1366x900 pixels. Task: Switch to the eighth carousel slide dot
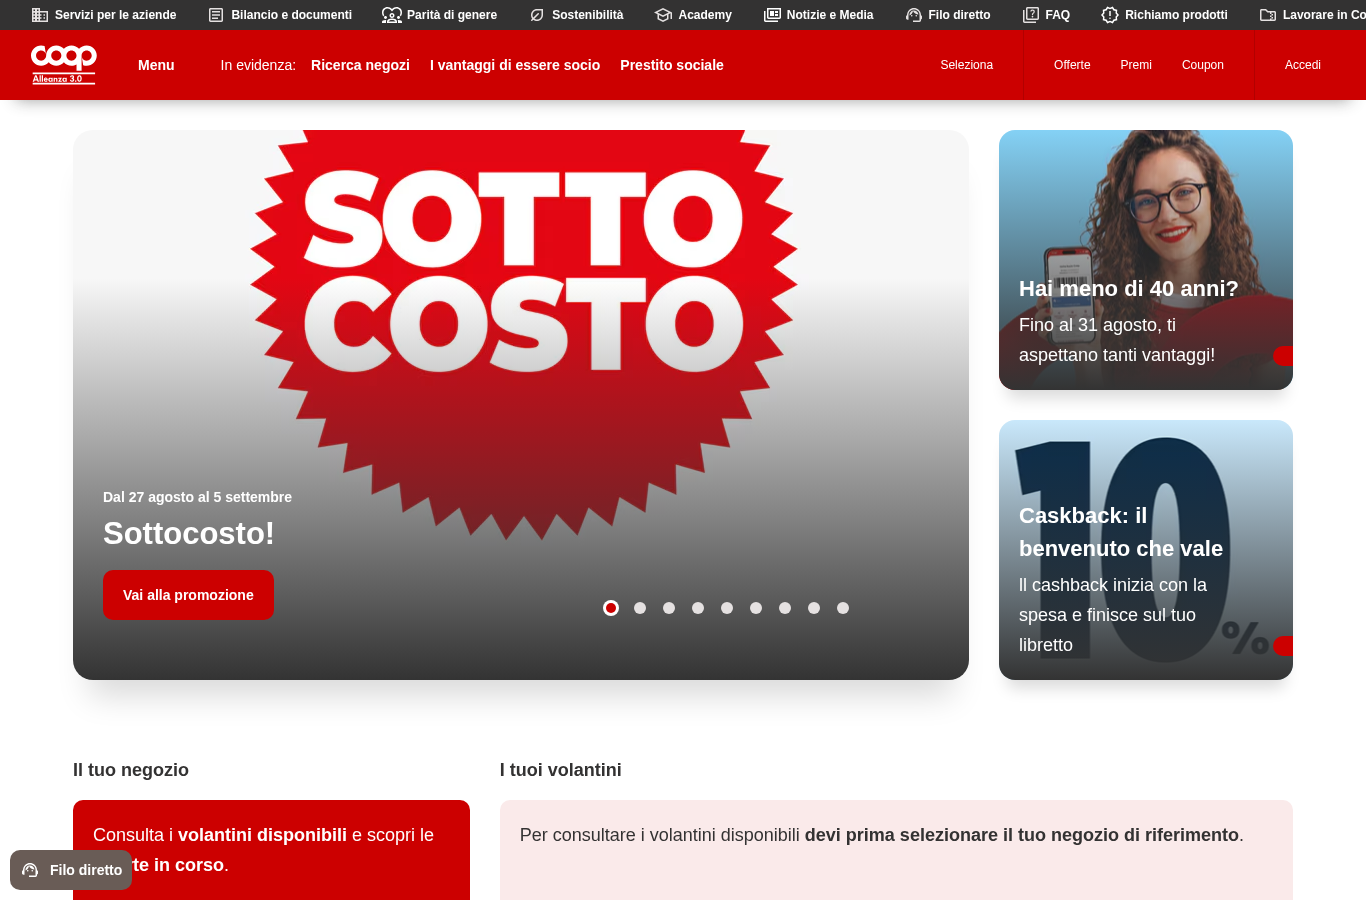814,608
